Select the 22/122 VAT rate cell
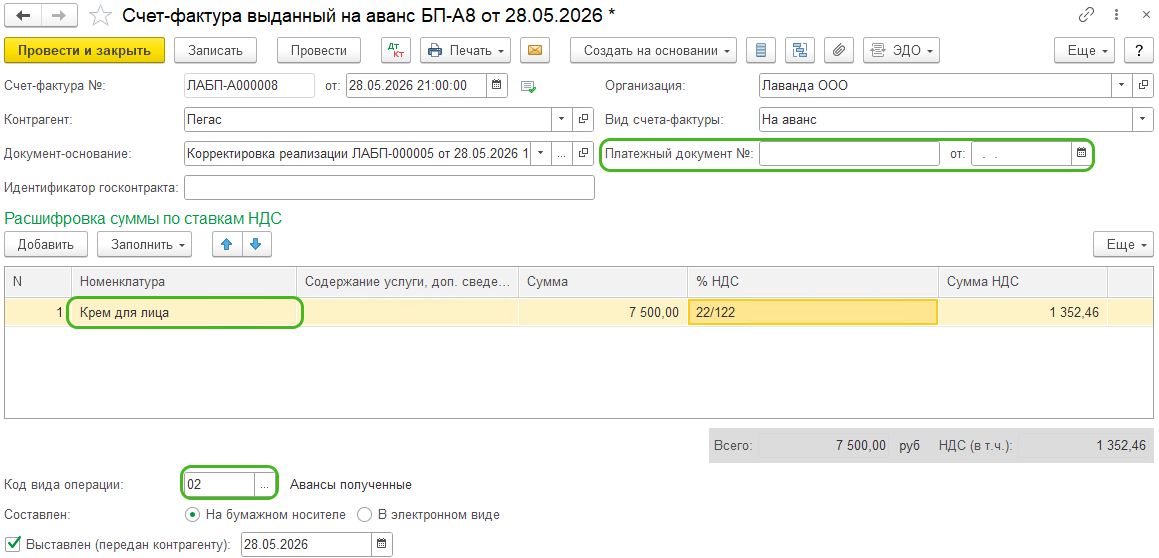Viewport: 1159px width, 558px height. (813, 313)
